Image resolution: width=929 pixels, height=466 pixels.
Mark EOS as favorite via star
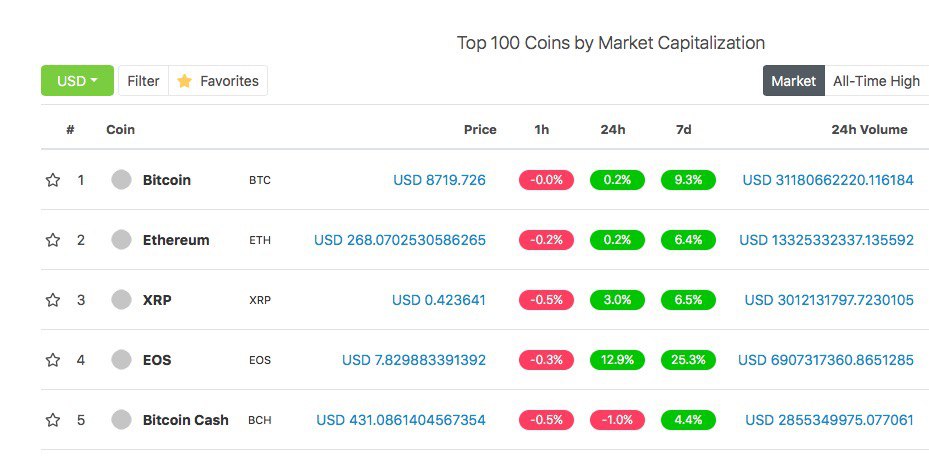click(53, 360)
